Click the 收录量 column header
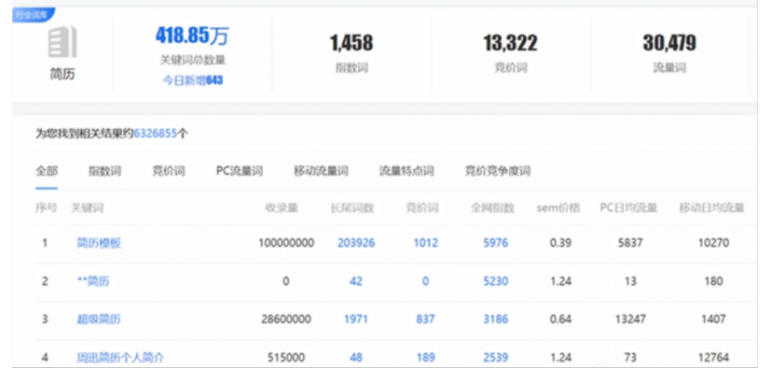Screen dimensions: 763x375 (282, 208)
